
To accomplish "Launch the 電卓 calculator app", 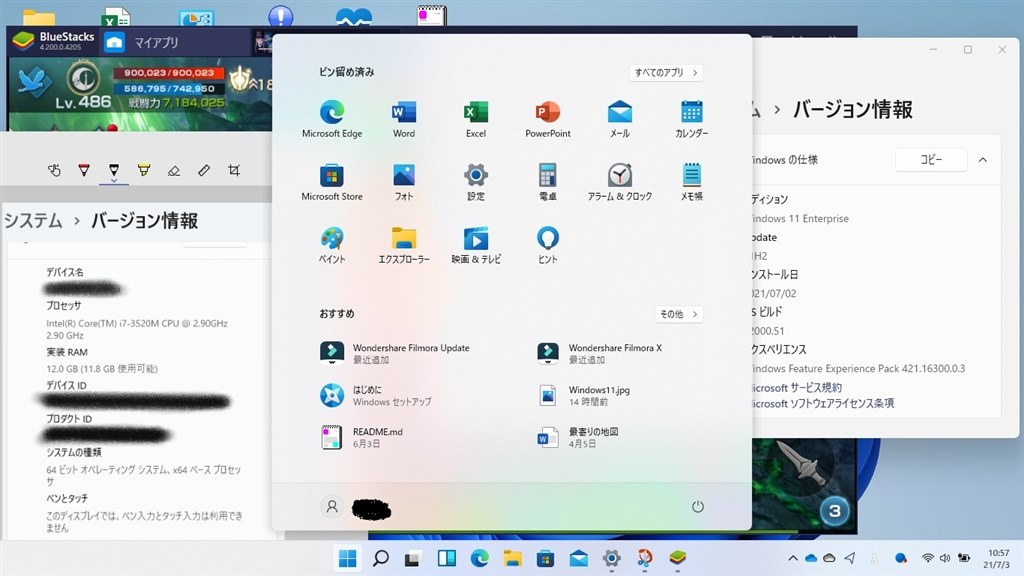I will pyautogui.click(x=547, y=182).
